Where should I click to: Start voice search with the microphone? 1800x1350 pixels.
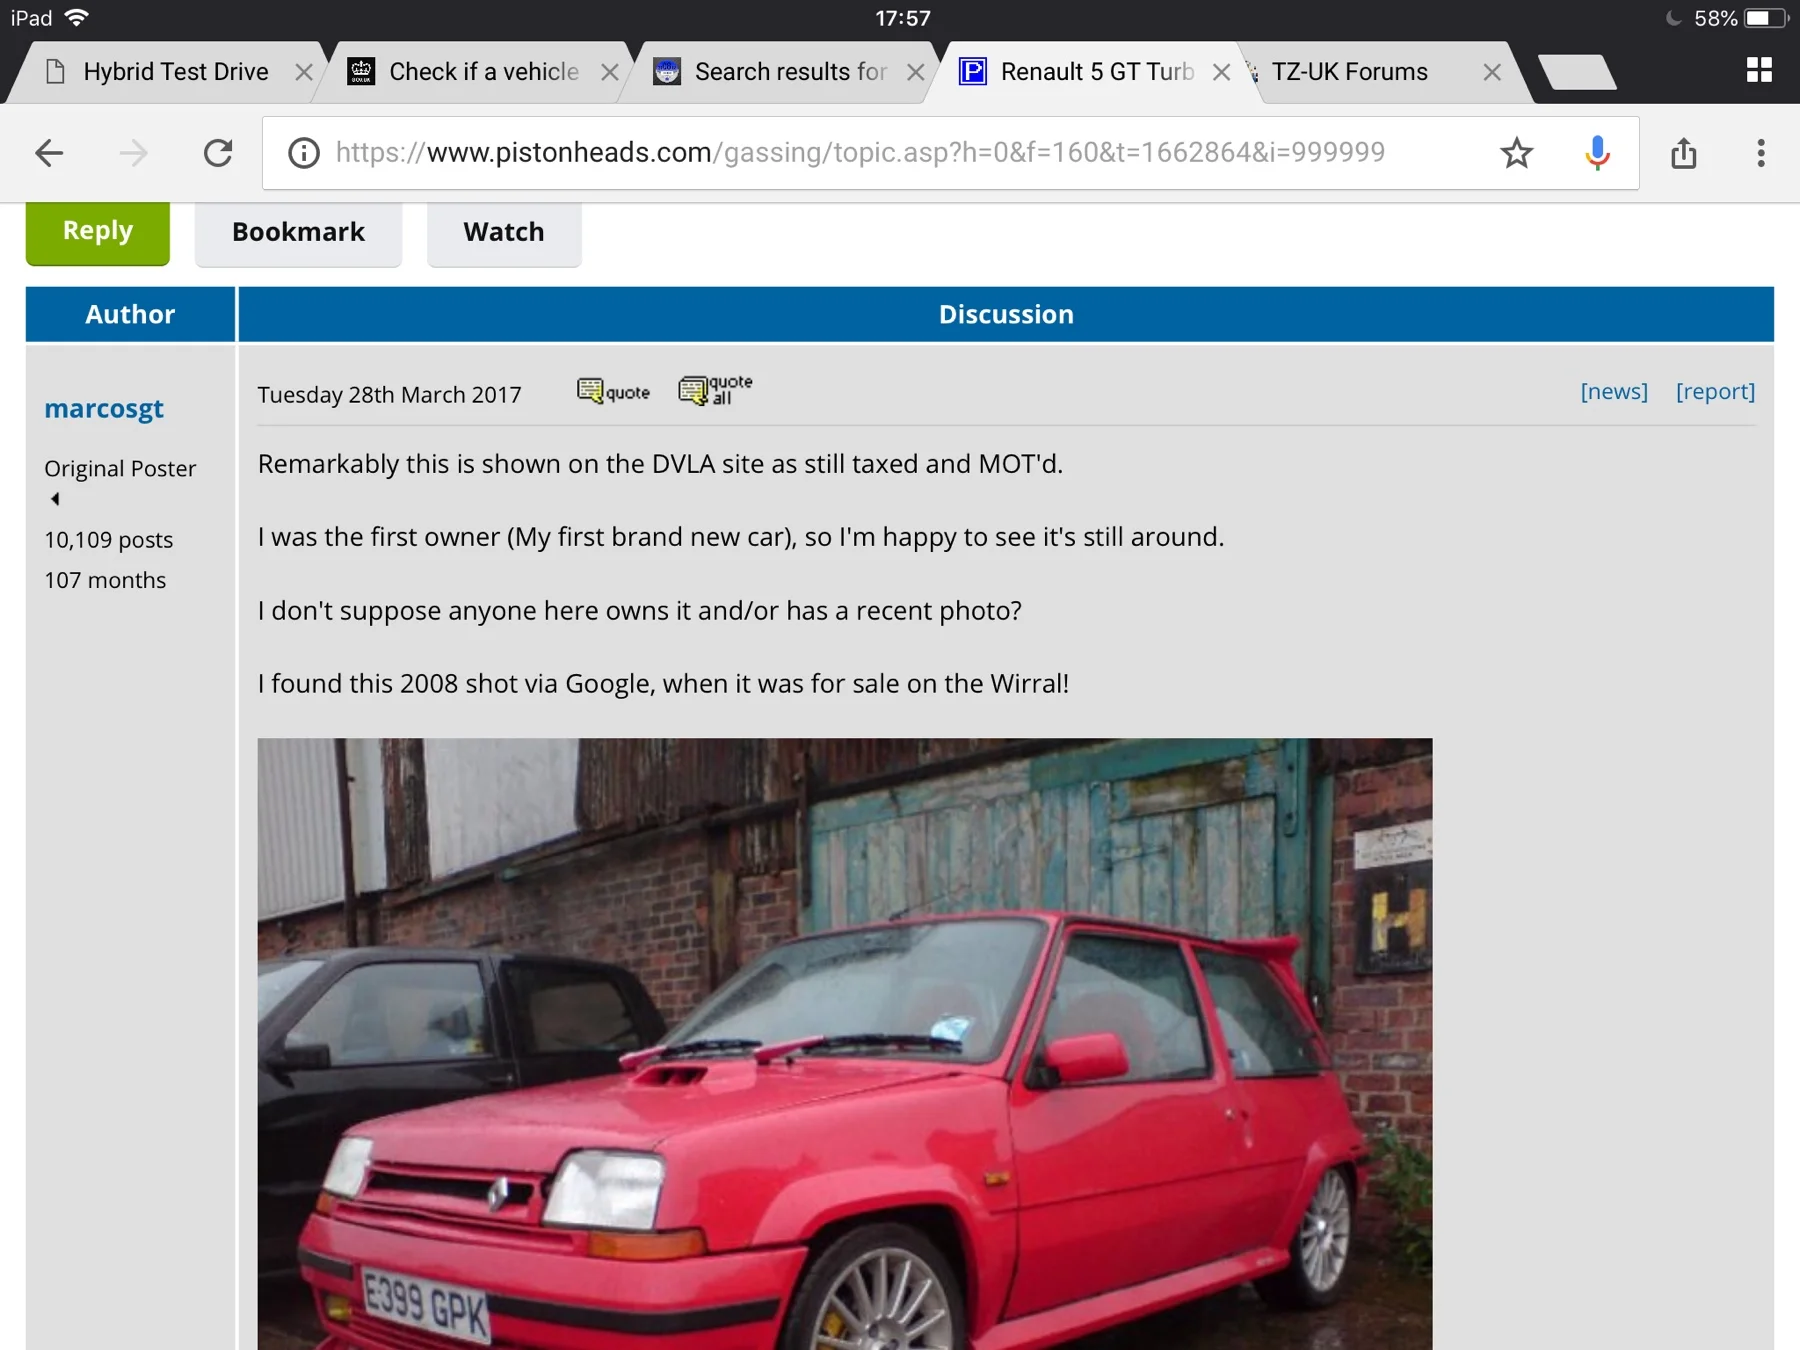coord(1597,153)
